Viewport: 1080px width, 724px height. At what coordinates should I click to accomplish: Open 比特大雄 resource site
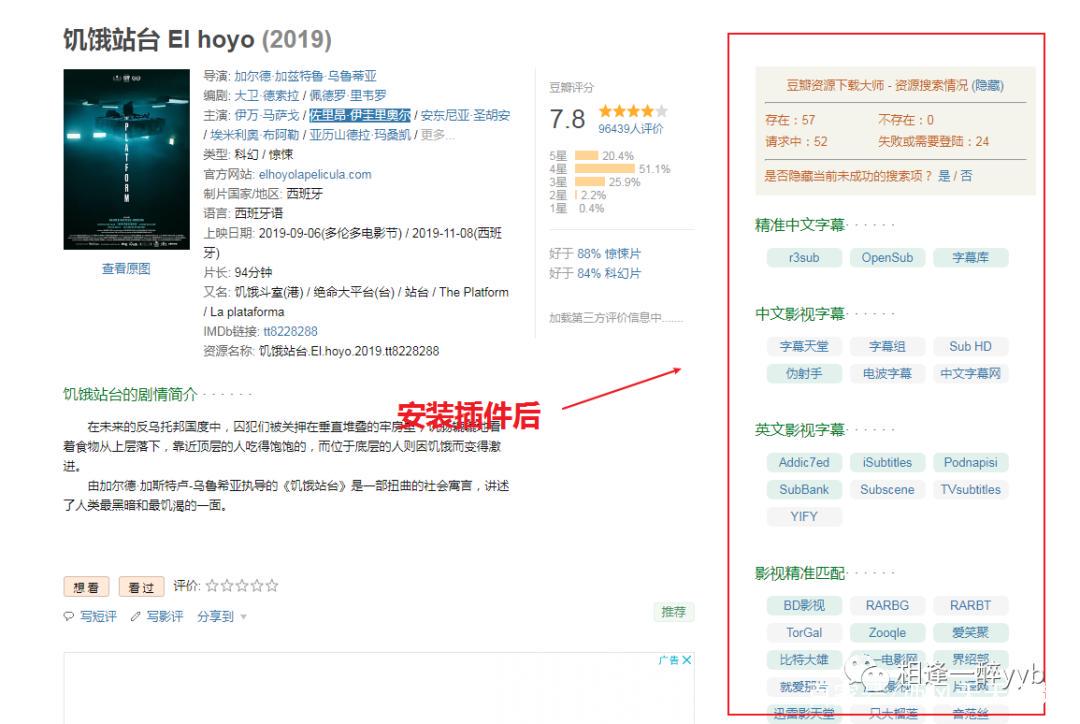click(804, 660)
